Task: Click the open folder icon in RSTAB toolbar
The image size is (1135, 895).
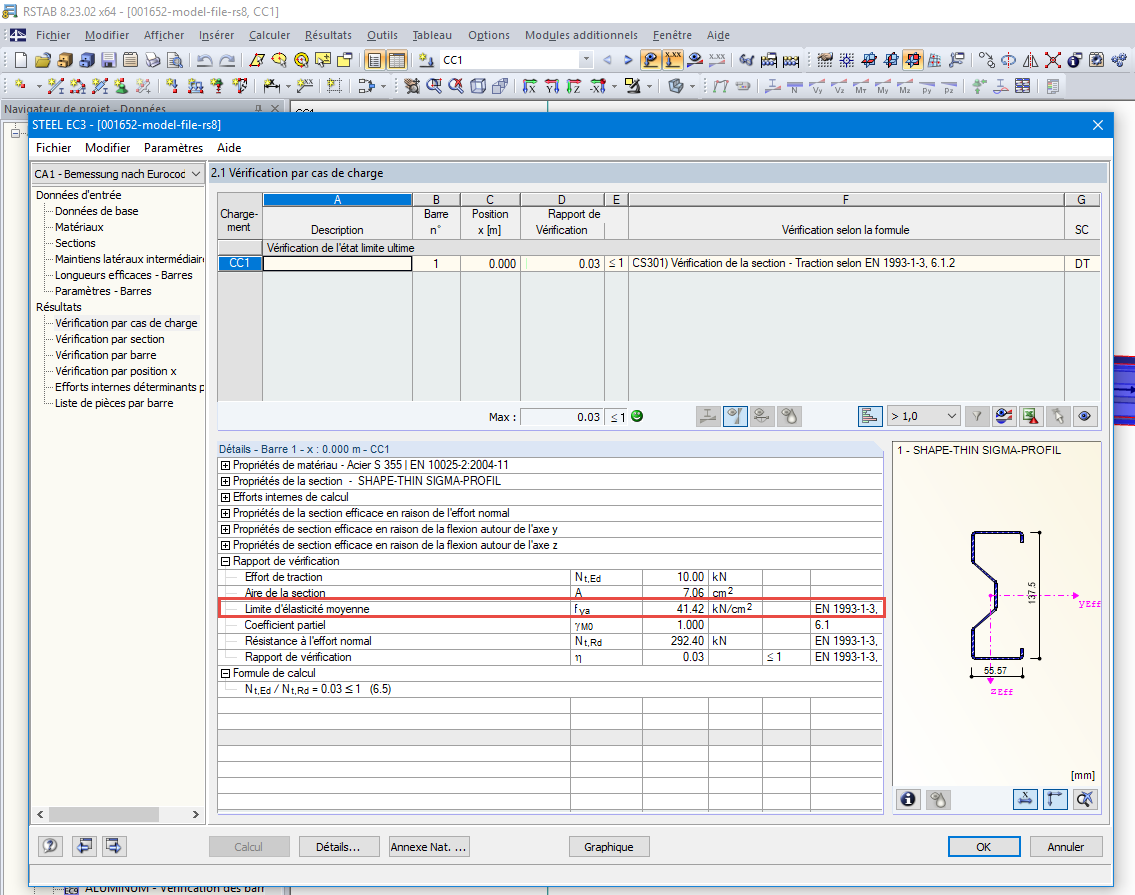Action: point(43,60)
